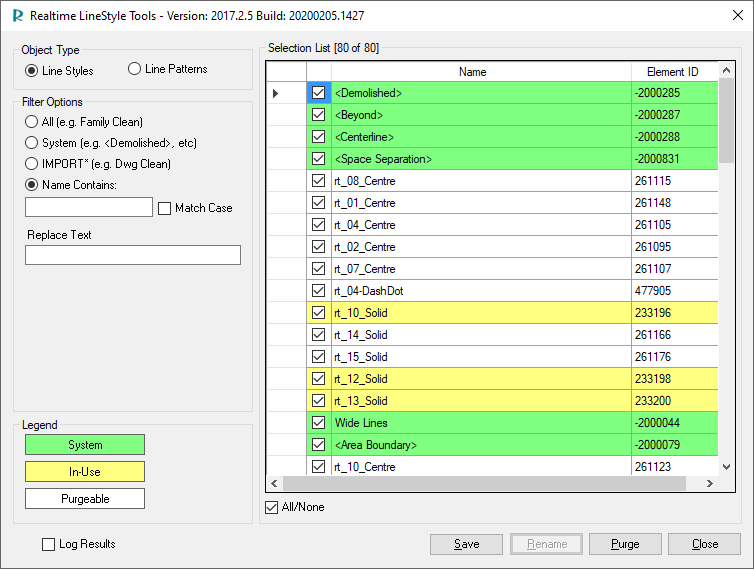Click Element ID cell 261095
Image resolution: width=754 pixels, height=569 pixels.
click(675, 247)
